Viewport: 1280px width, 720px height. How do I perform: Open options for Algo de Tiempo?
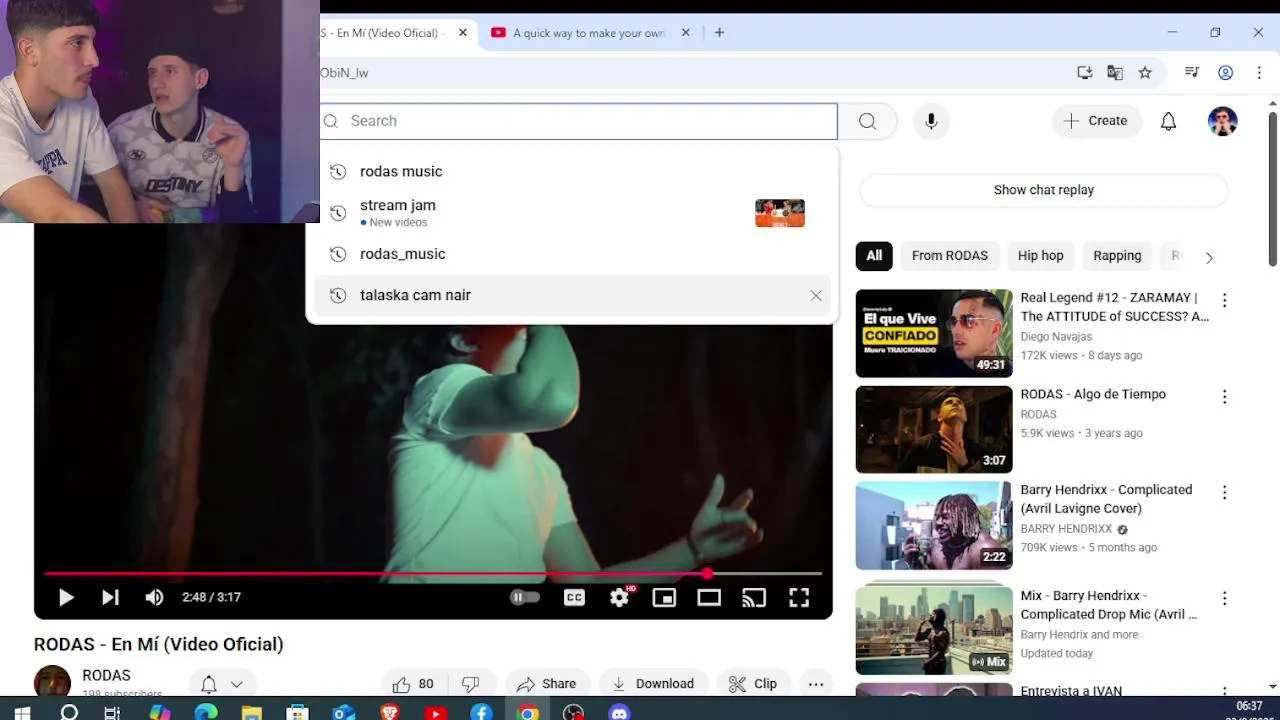1224,397
